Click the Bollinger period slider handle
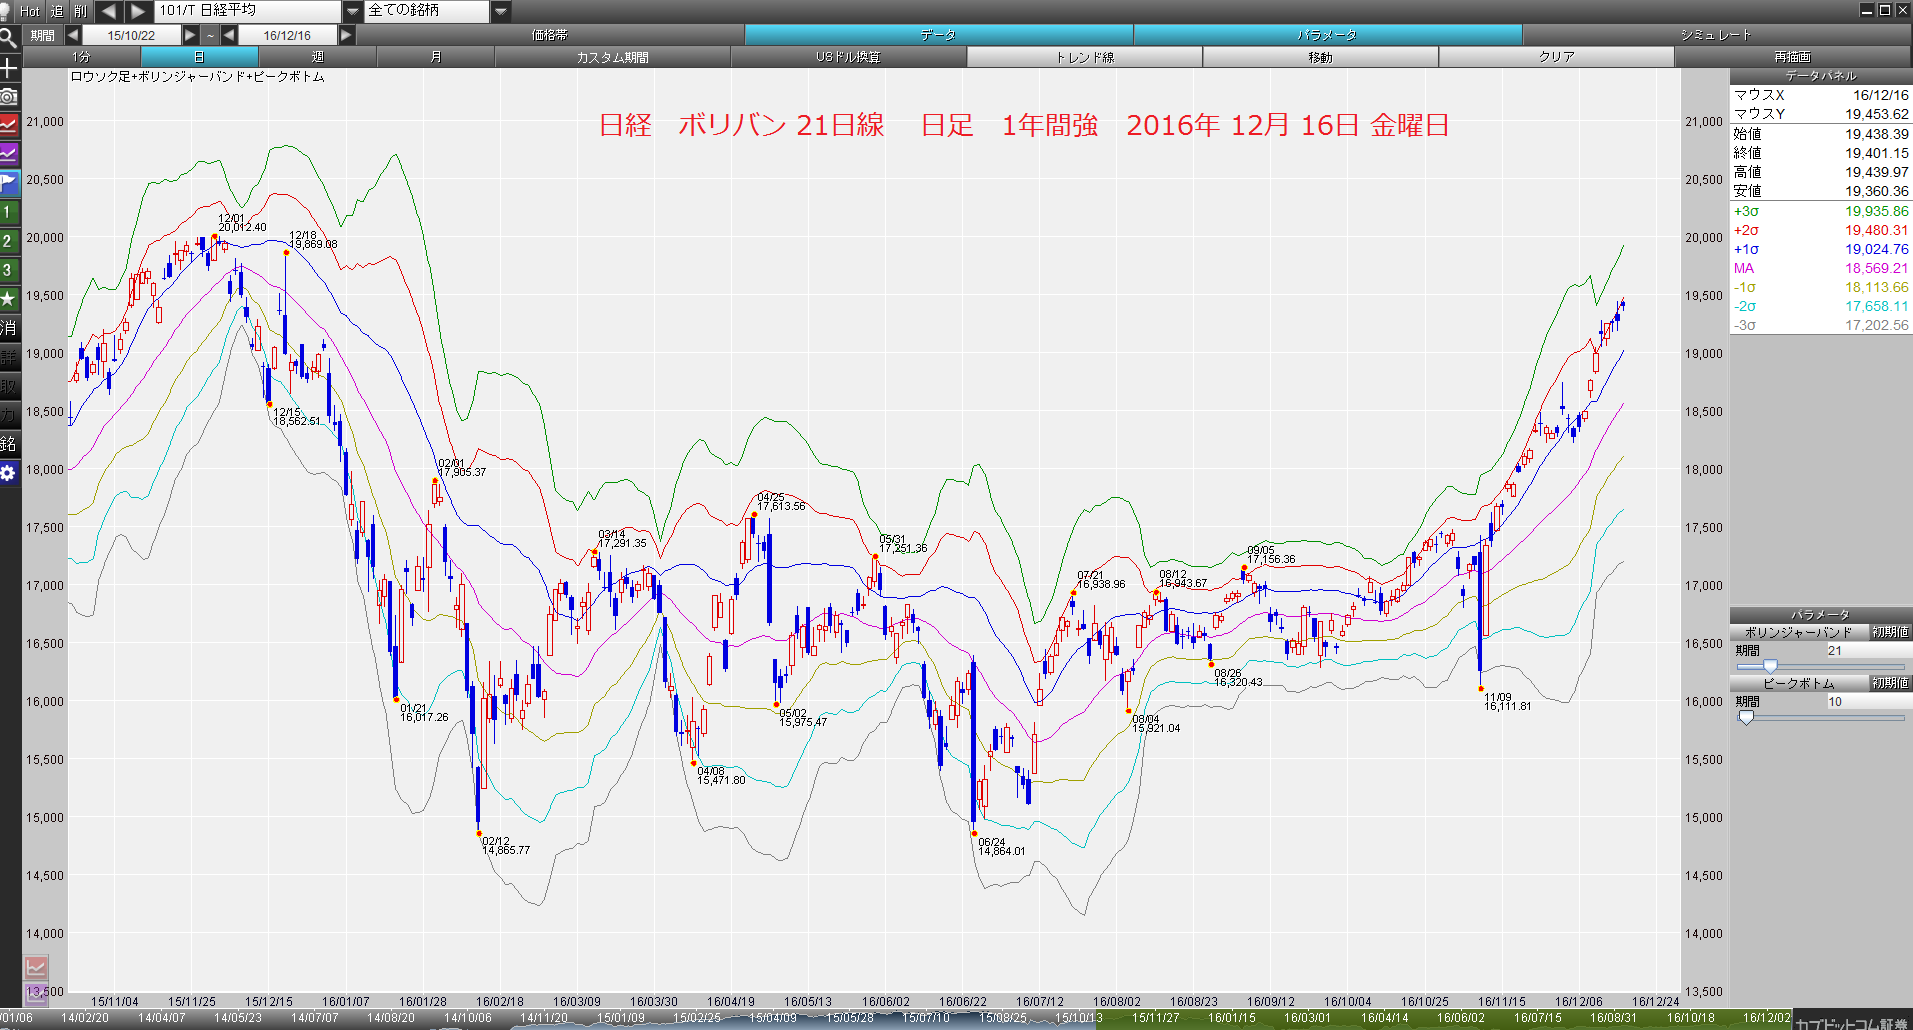Viewport: 1913px width, 1030px height. coord(1770,666)
